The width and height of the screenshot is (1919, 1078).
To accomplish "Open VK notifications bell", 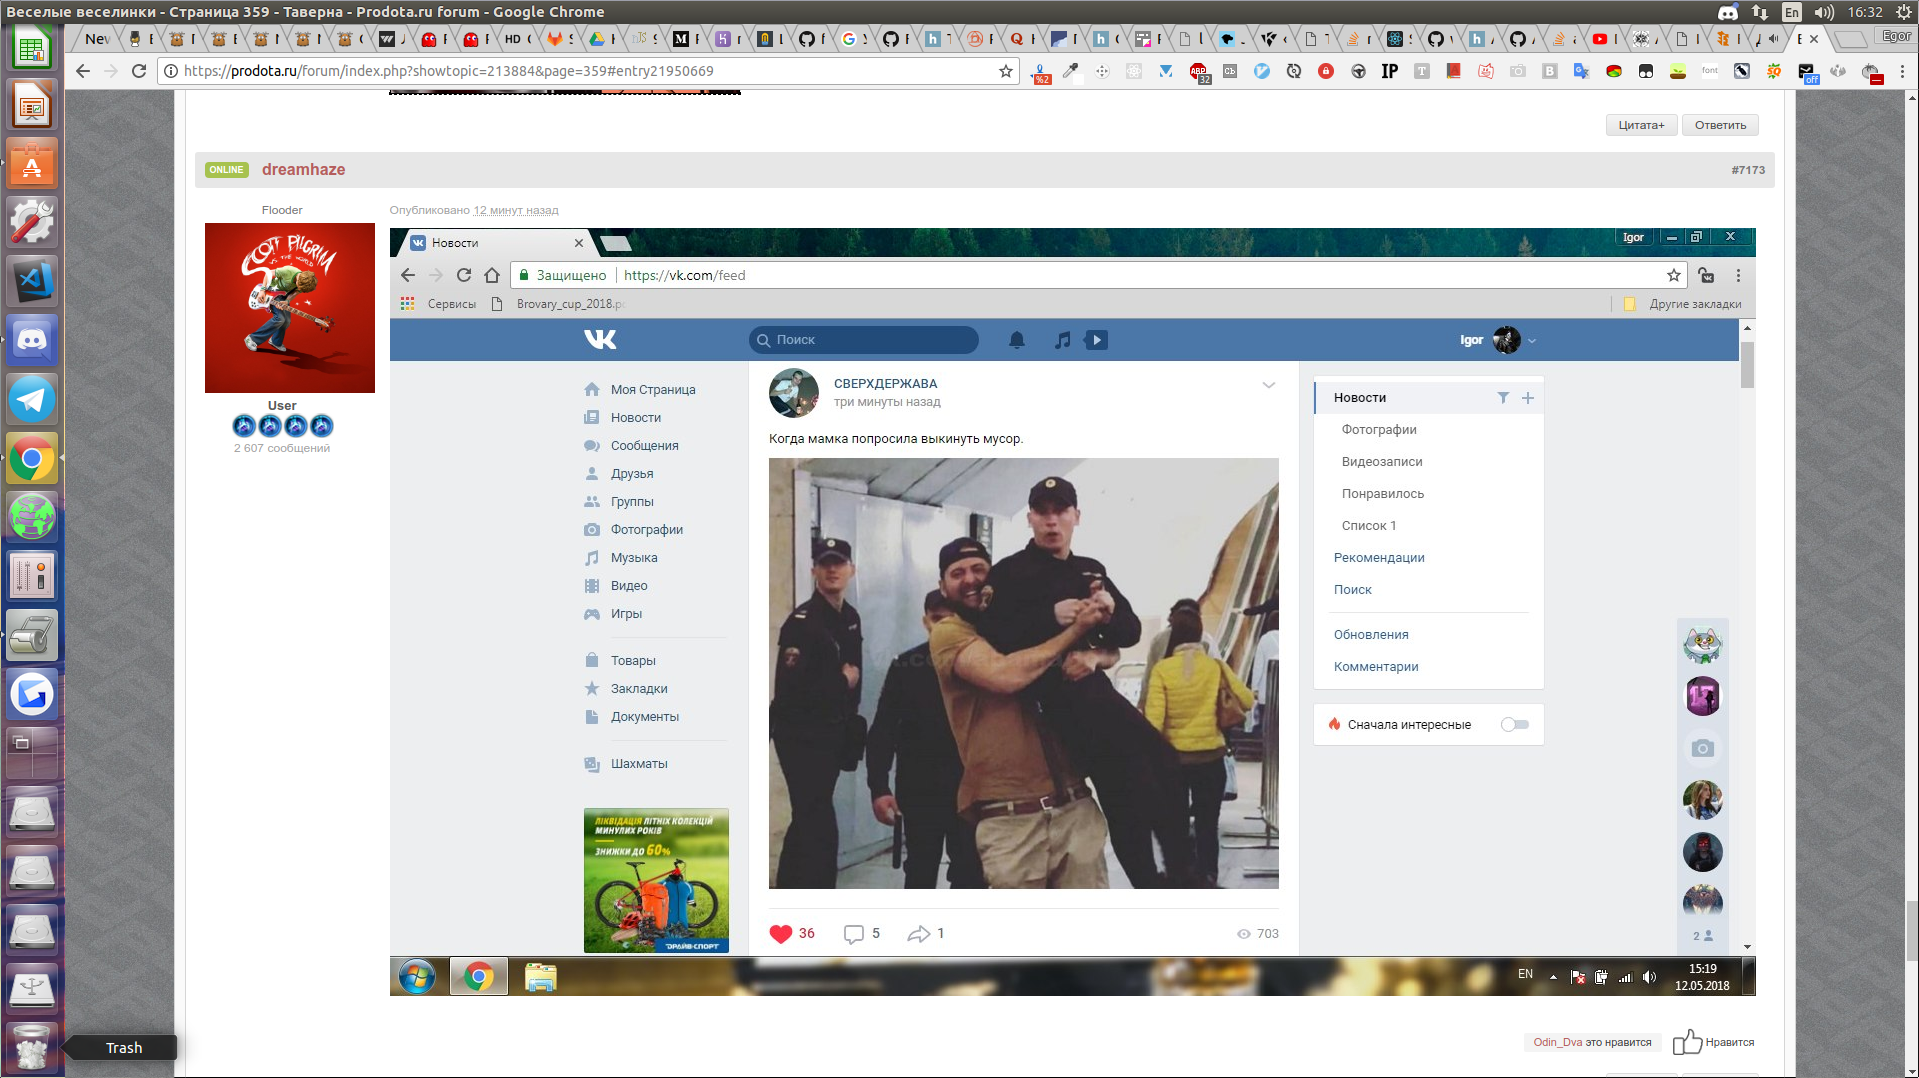I will click(x=1017, y=340).
